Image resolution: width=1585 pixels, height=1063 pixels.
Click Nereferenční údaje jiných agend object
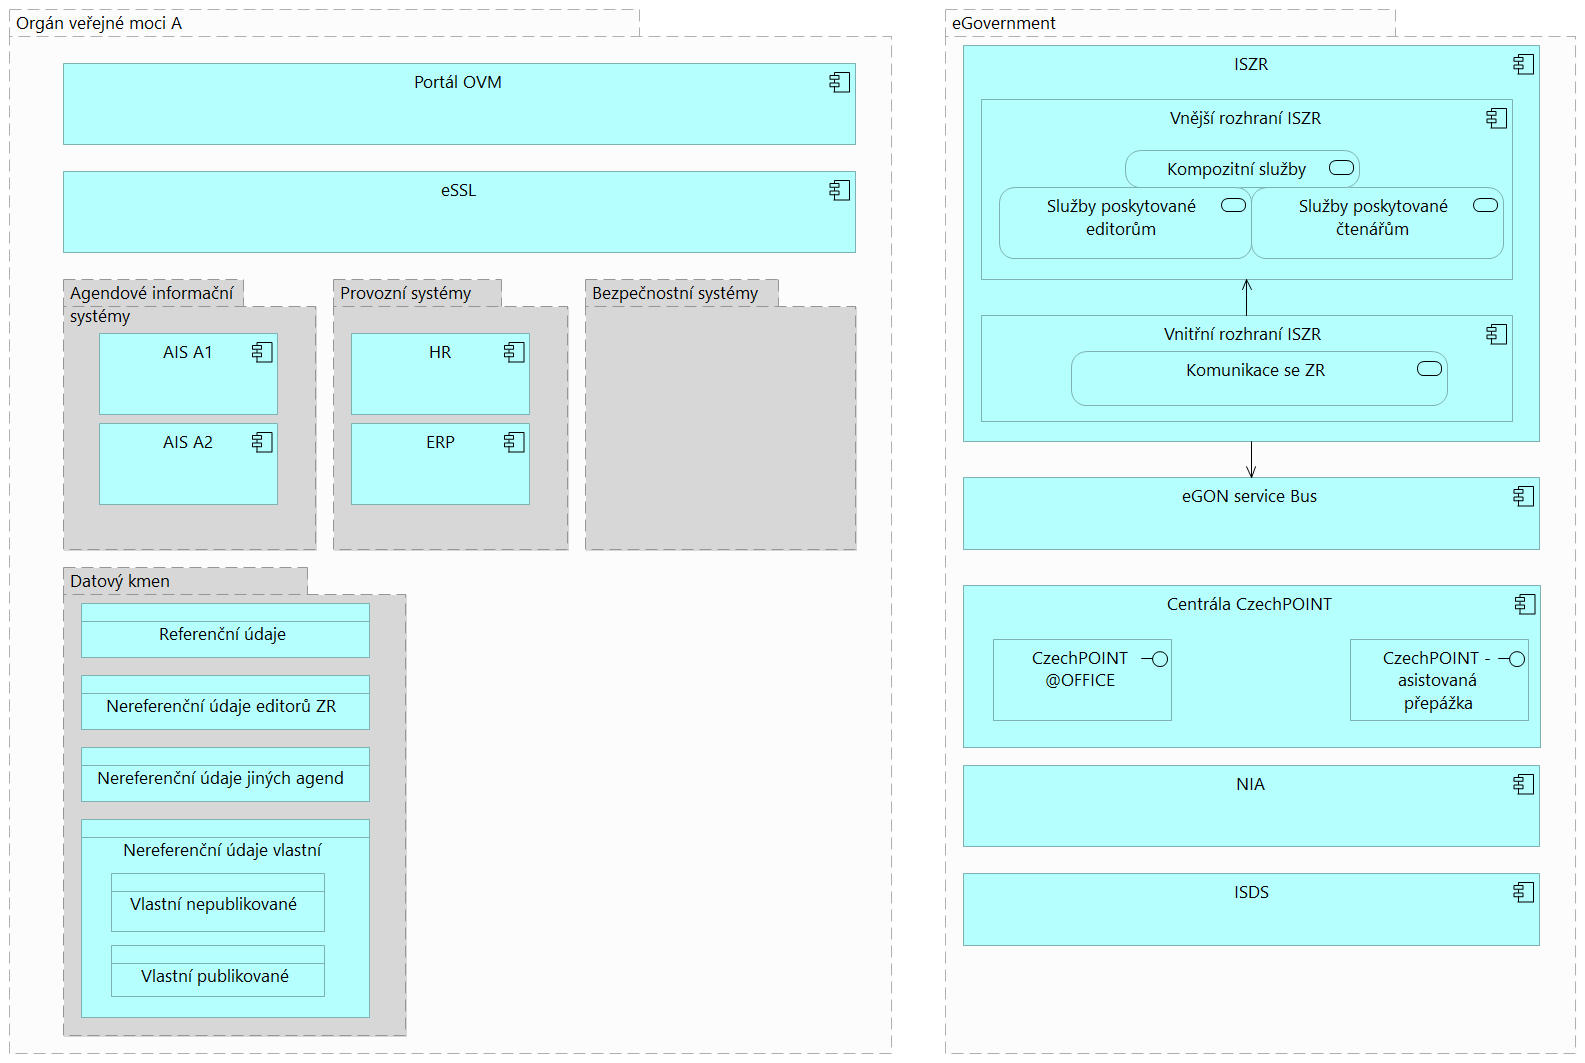coord(225,774)
